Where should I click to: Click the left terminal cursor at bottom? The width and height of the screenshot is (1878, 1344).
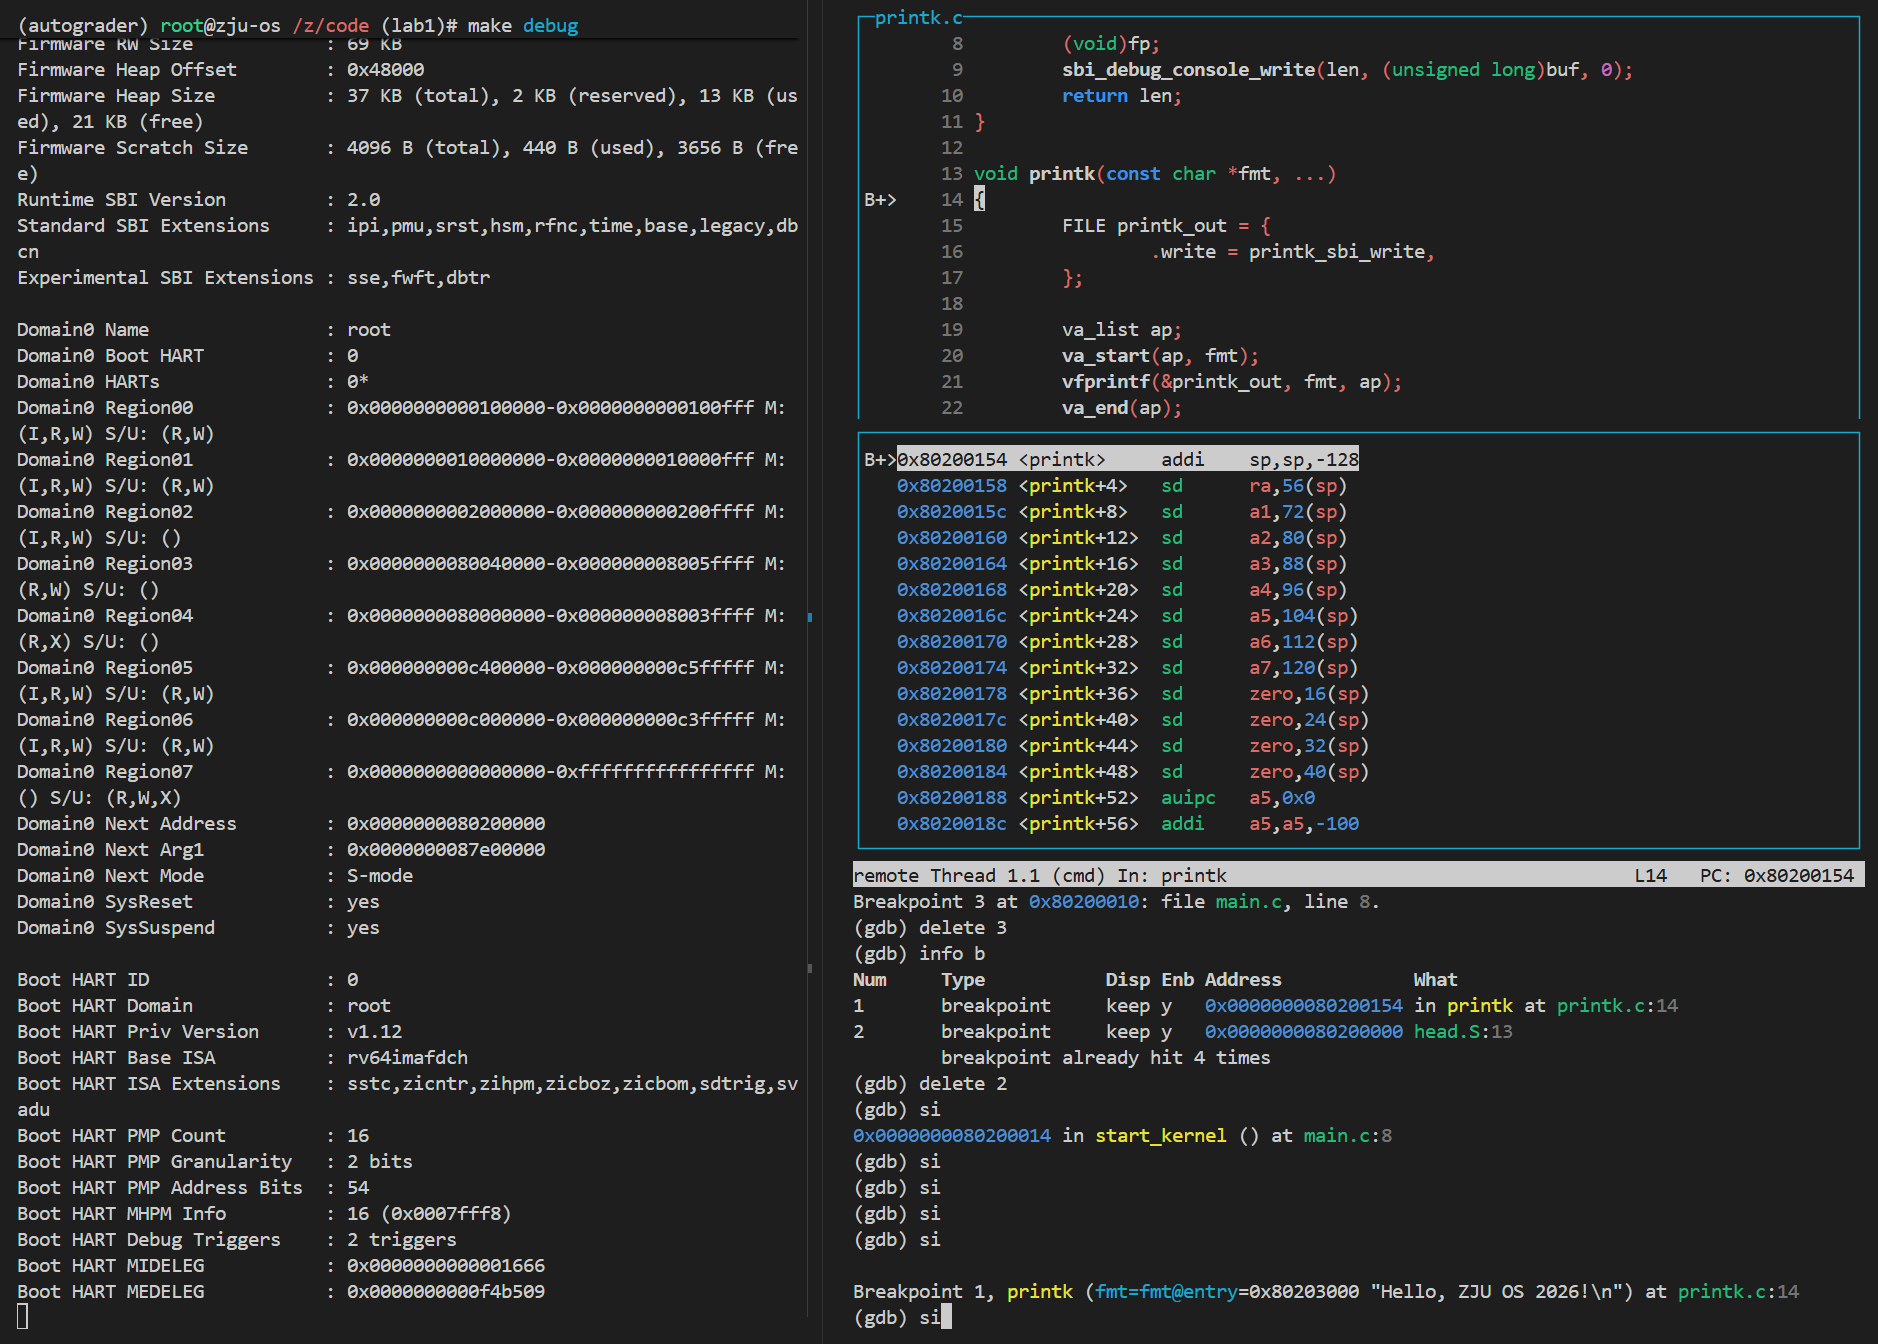(23, 1318)
